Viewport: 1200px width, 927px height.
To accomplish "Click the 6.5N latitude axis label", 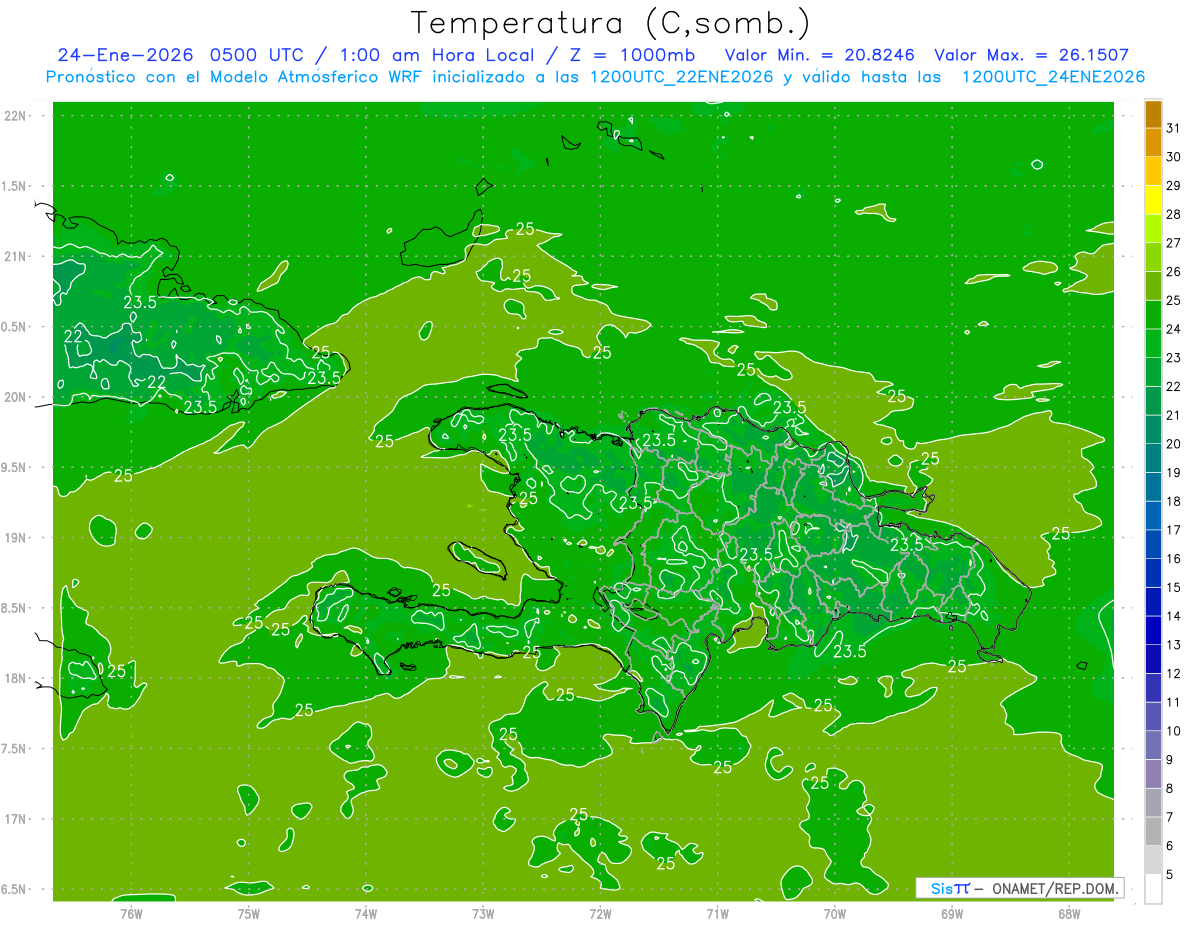I will click(x=15, y=890).
